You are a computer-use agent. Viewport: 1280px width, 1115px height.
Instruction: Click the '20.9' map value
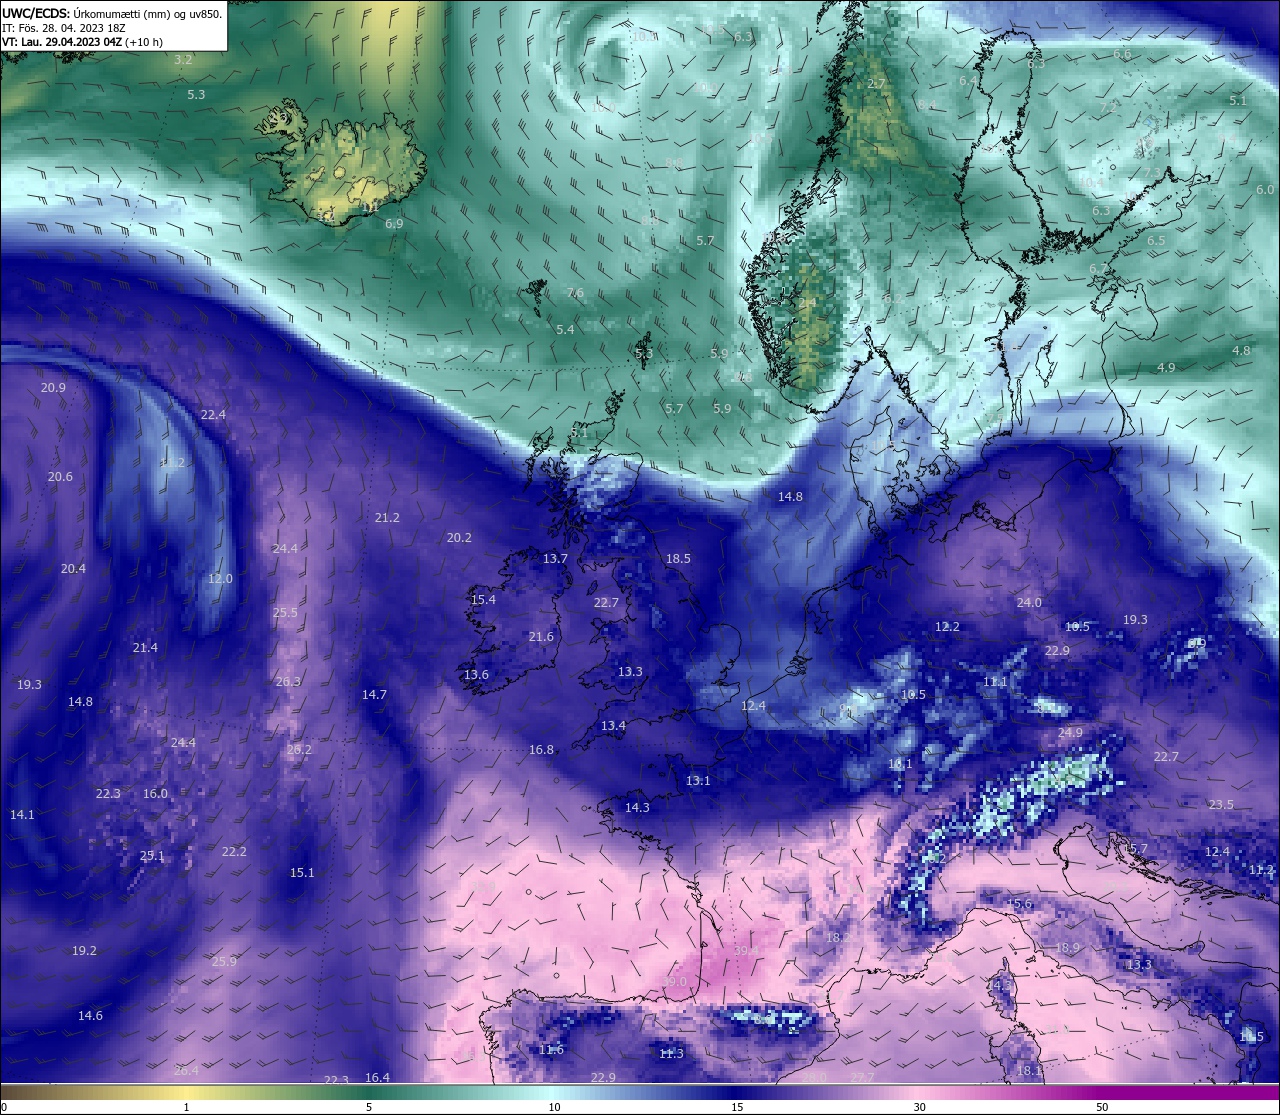(x=53, y=388)
